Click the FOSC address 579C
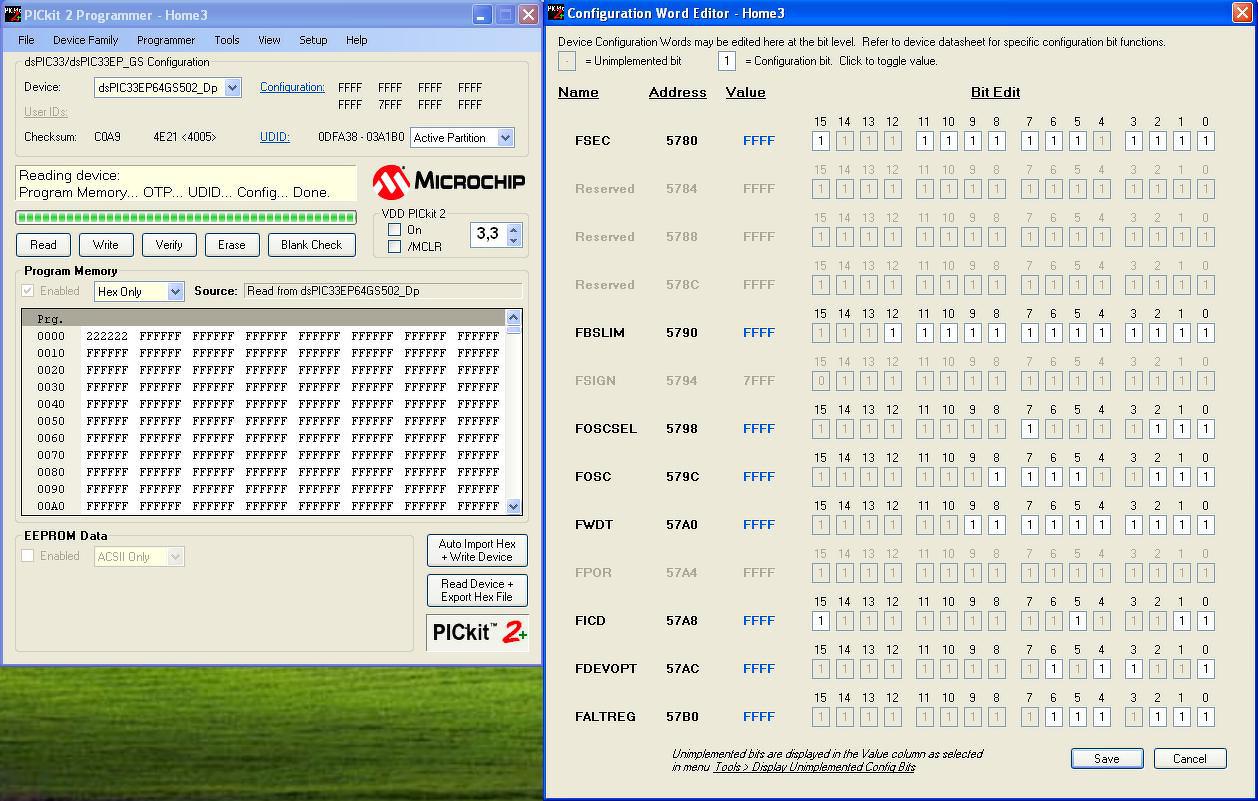 pos(682,477)
